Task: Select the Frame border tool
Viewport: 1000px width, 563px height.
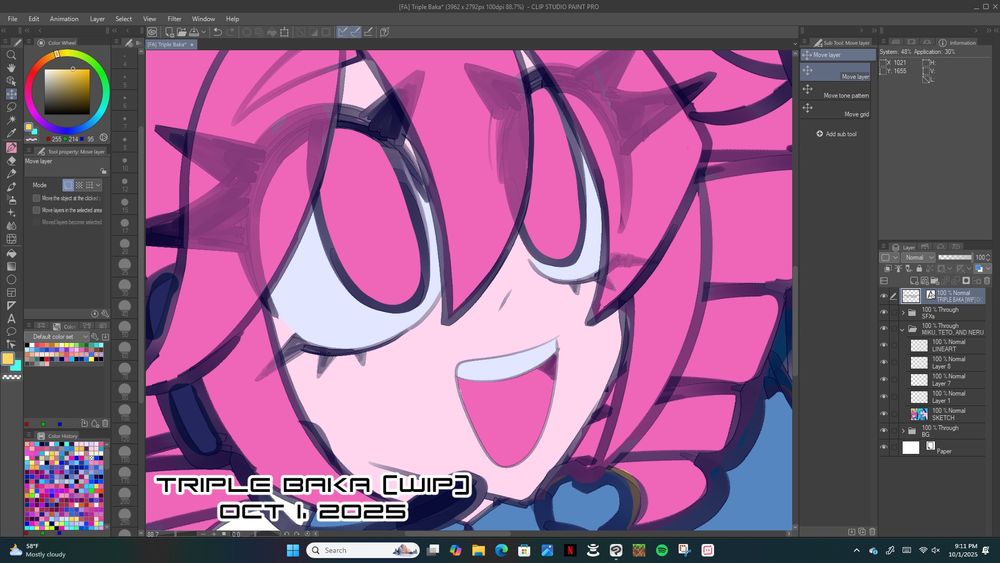Action: [11, 293]
